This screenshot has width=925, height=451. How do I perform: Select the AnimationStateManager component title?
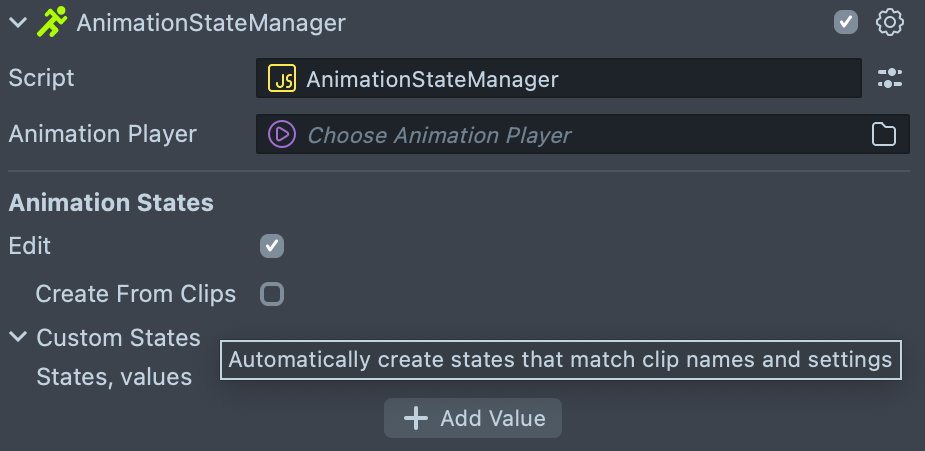pyautogui.click(x=211, y=22)
